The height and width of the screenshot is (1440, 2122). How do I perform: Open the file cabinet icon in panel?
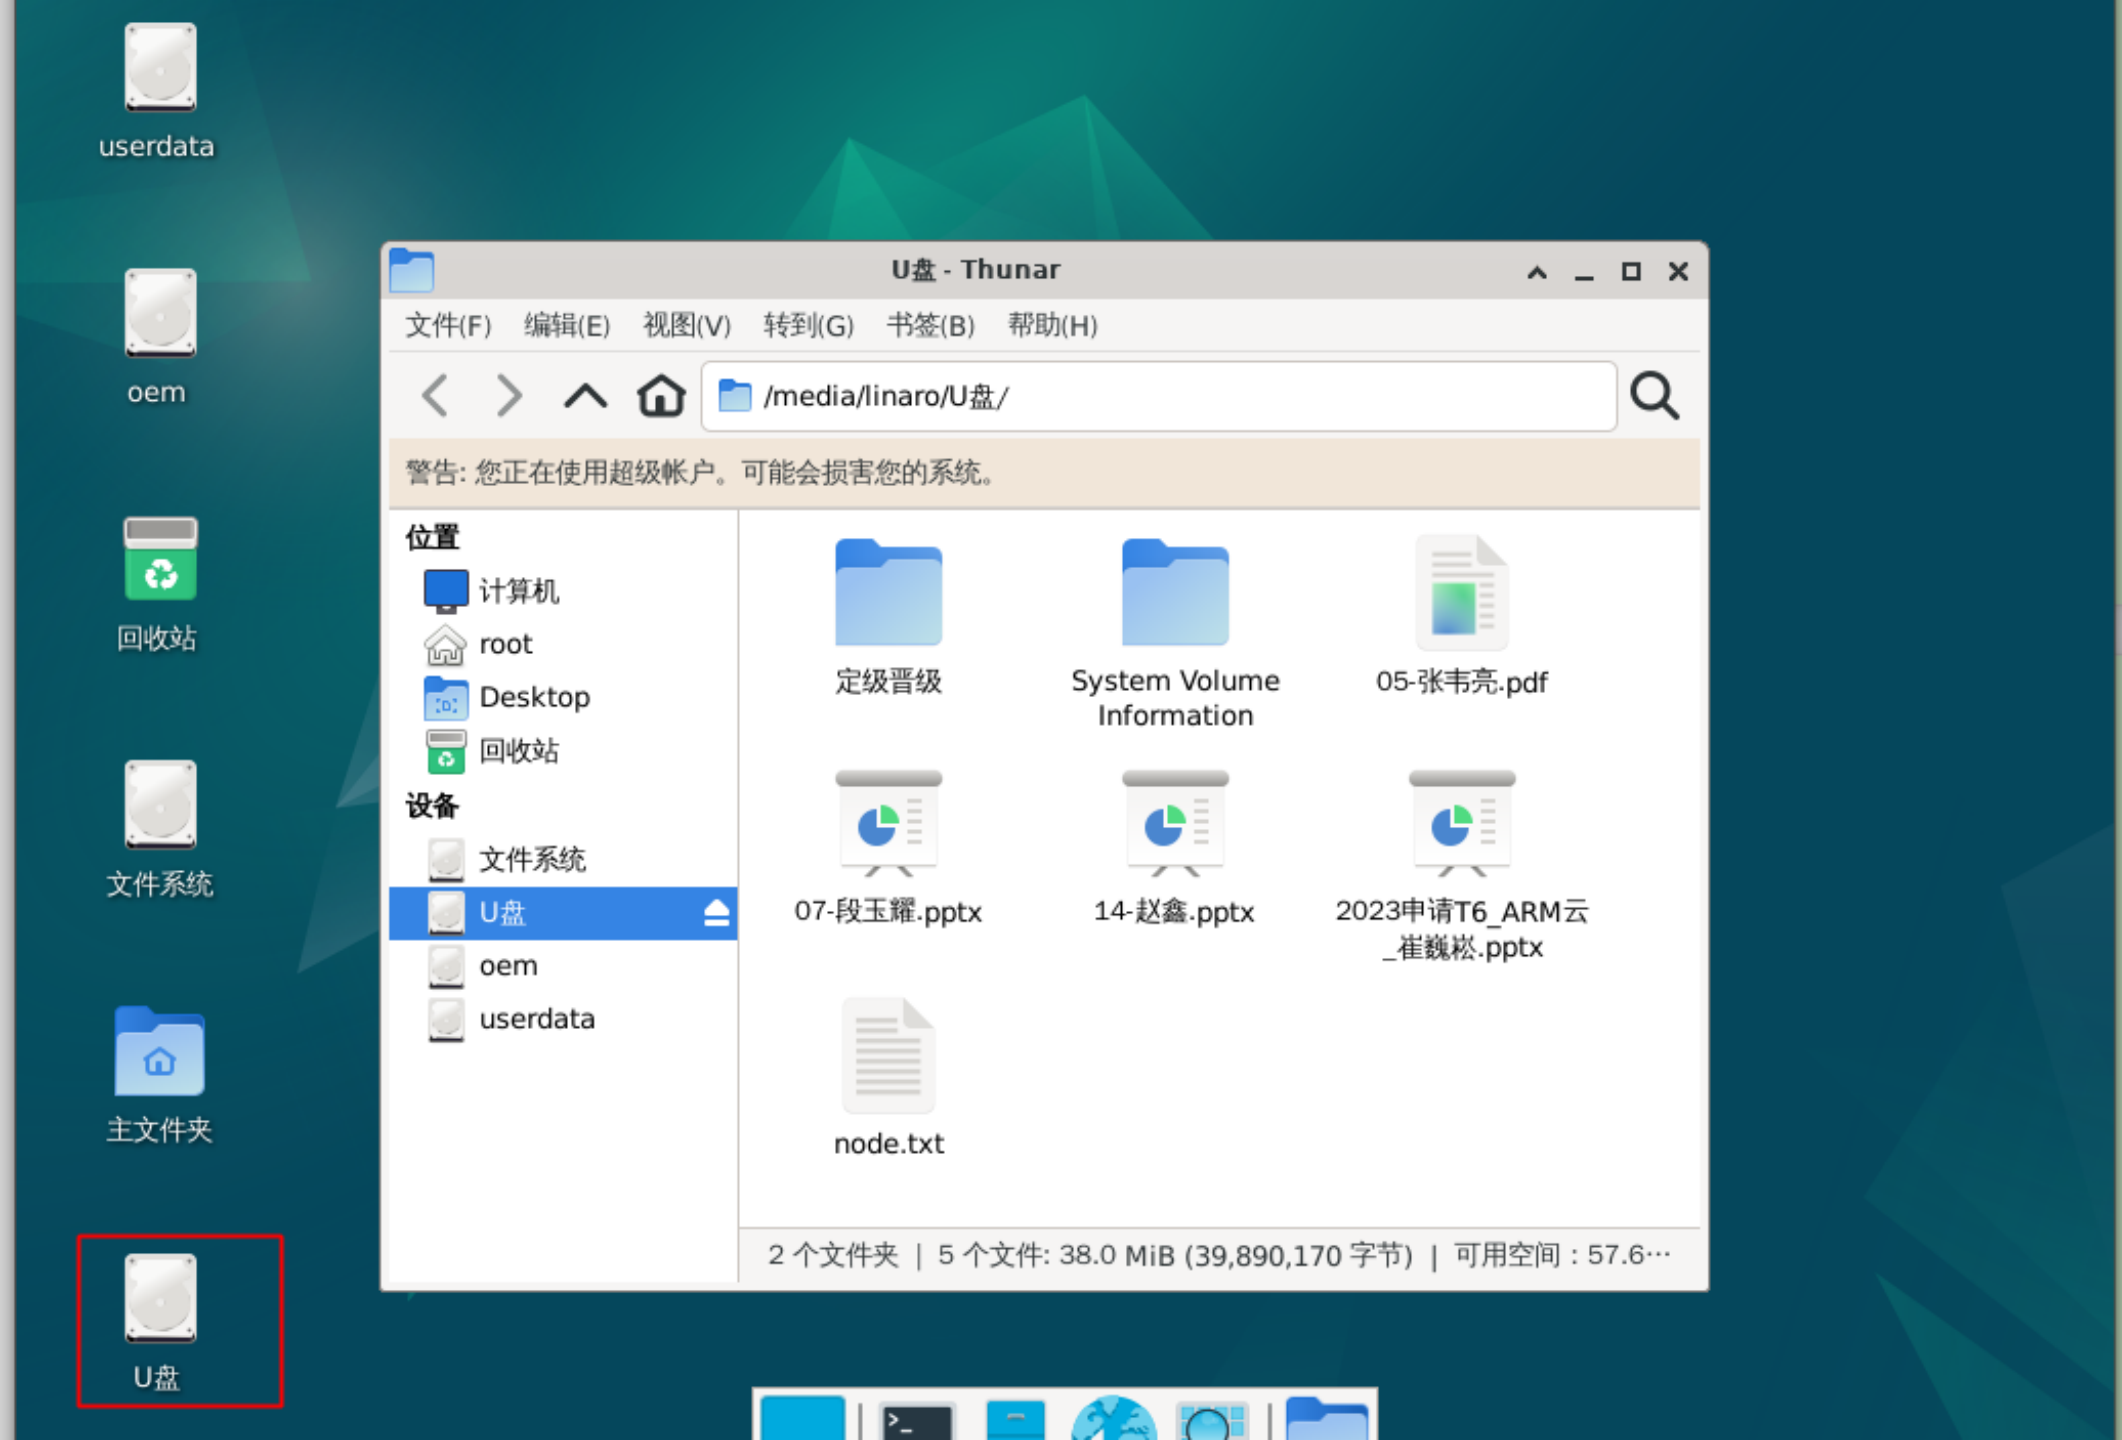coord(1014,1420)
